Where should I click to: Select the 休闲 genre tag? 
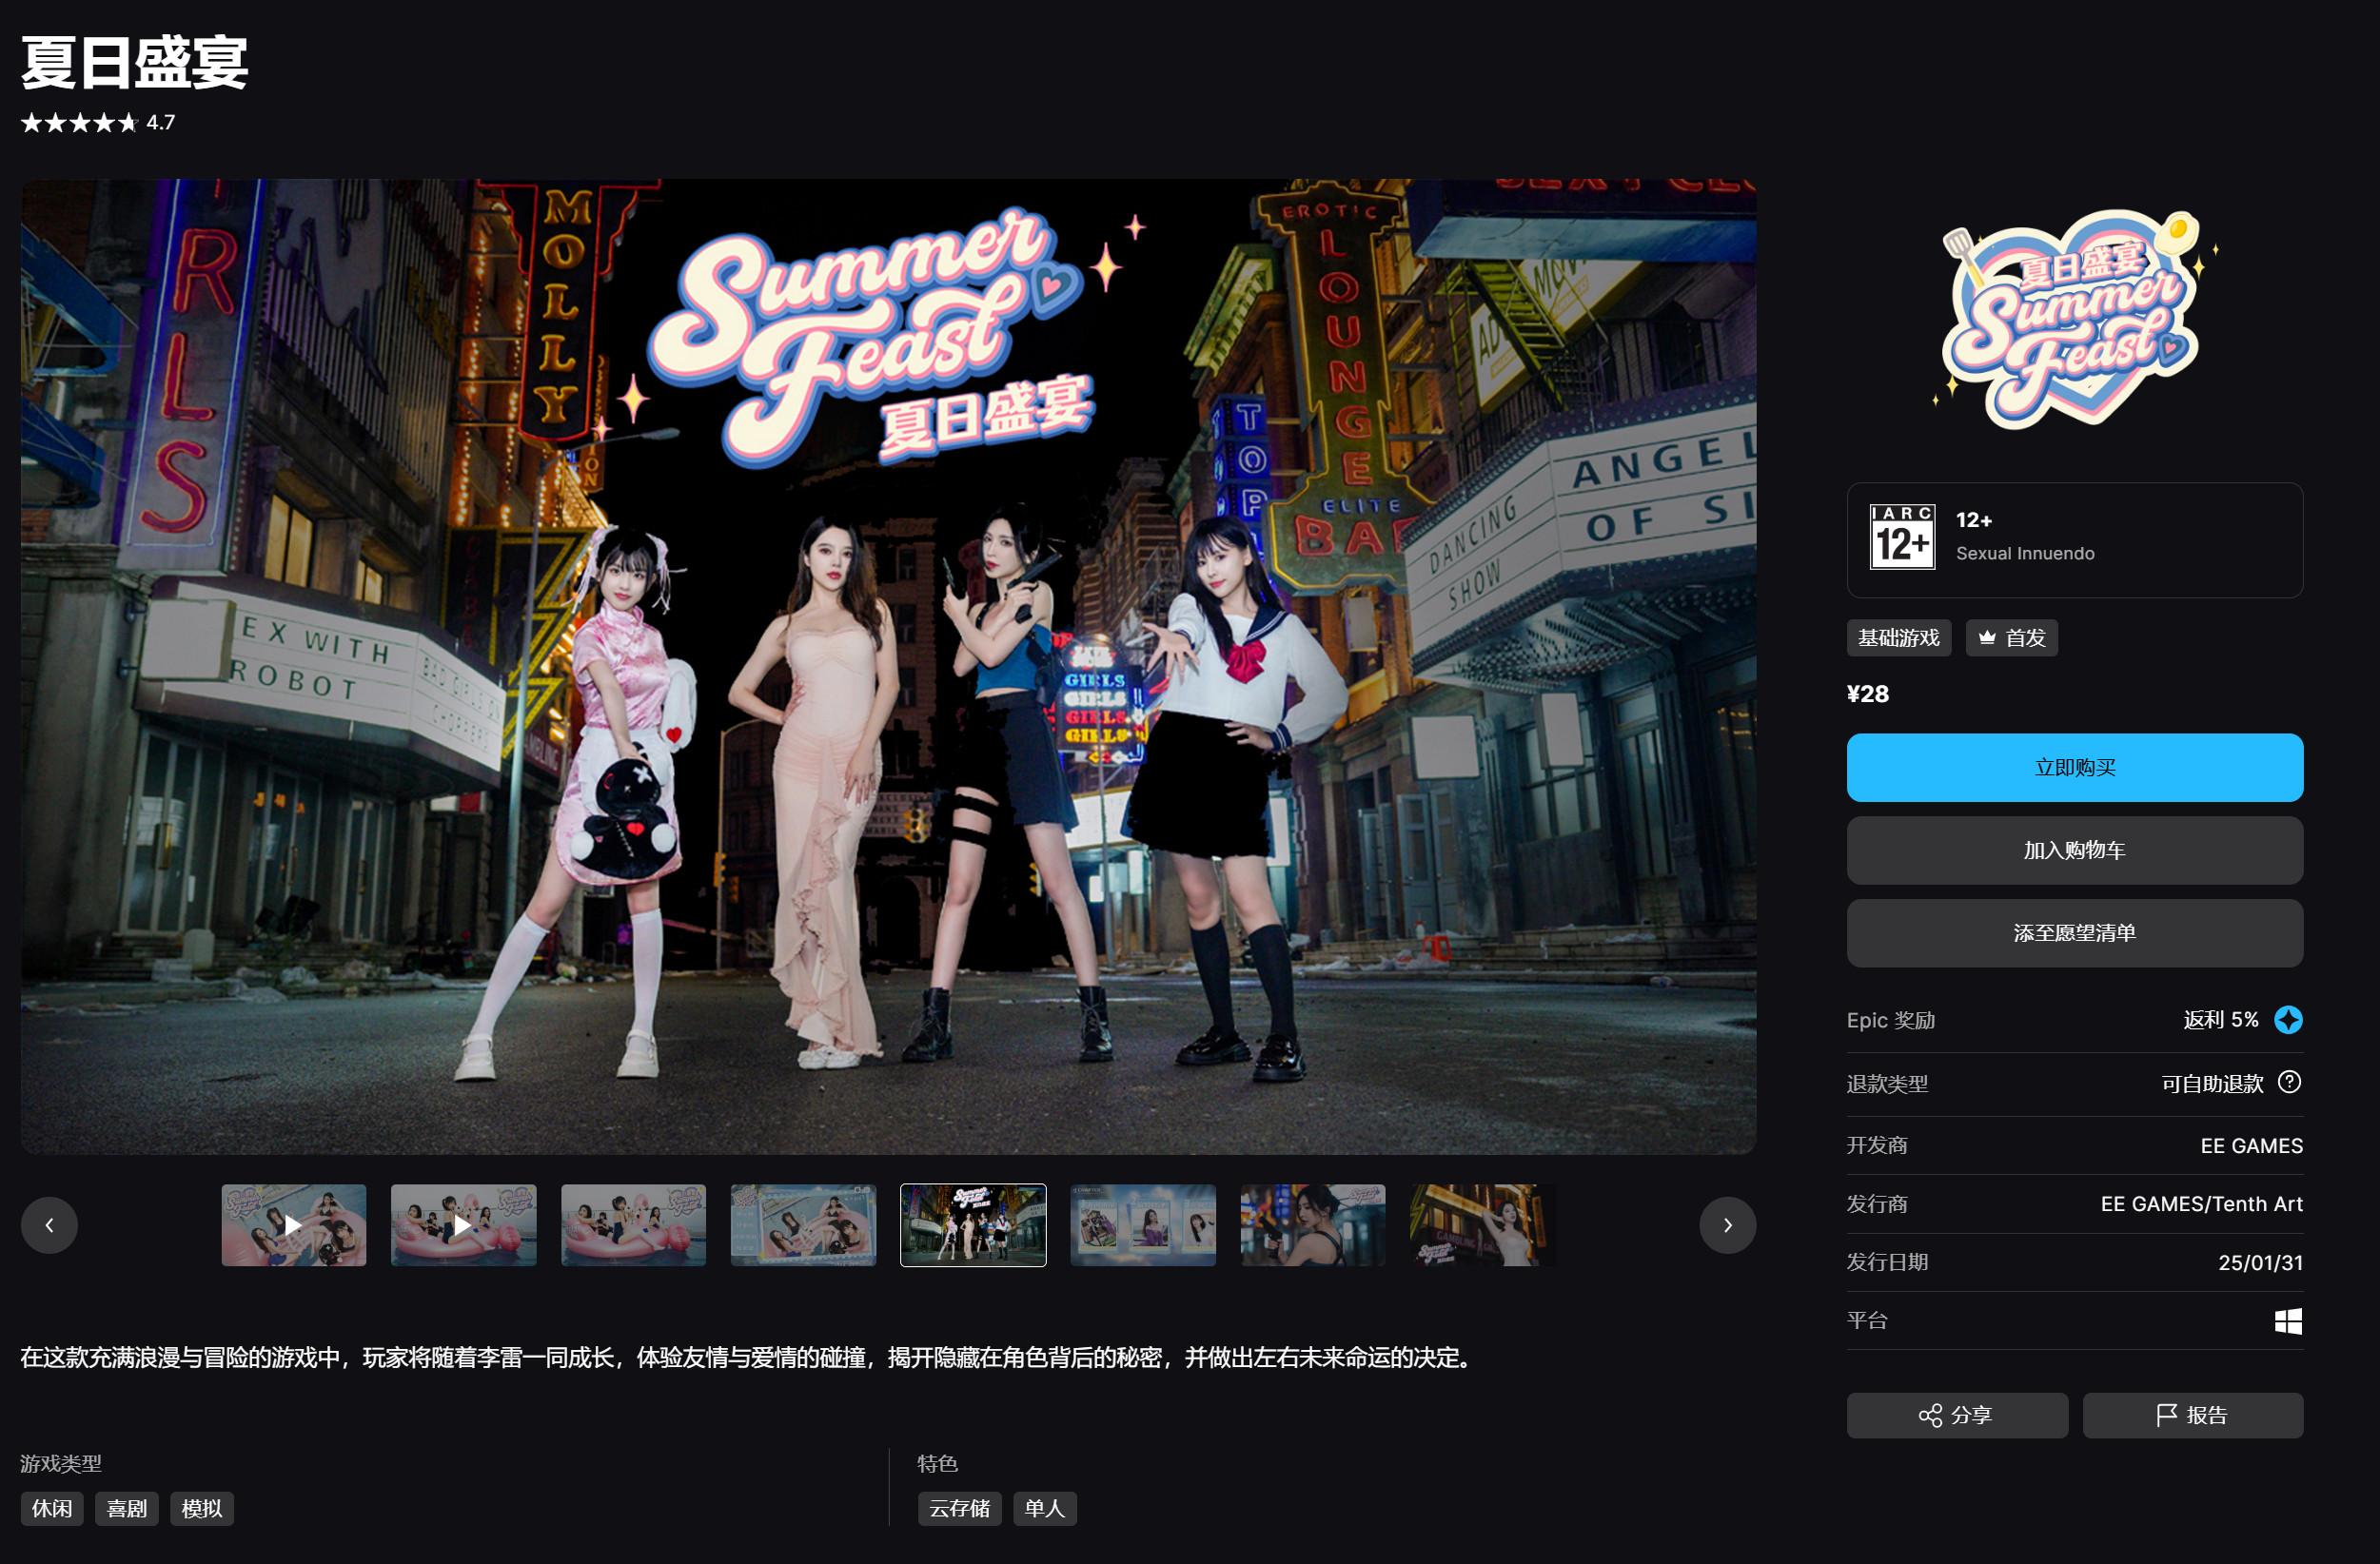pyautogui.click(x=51, y=1508)
